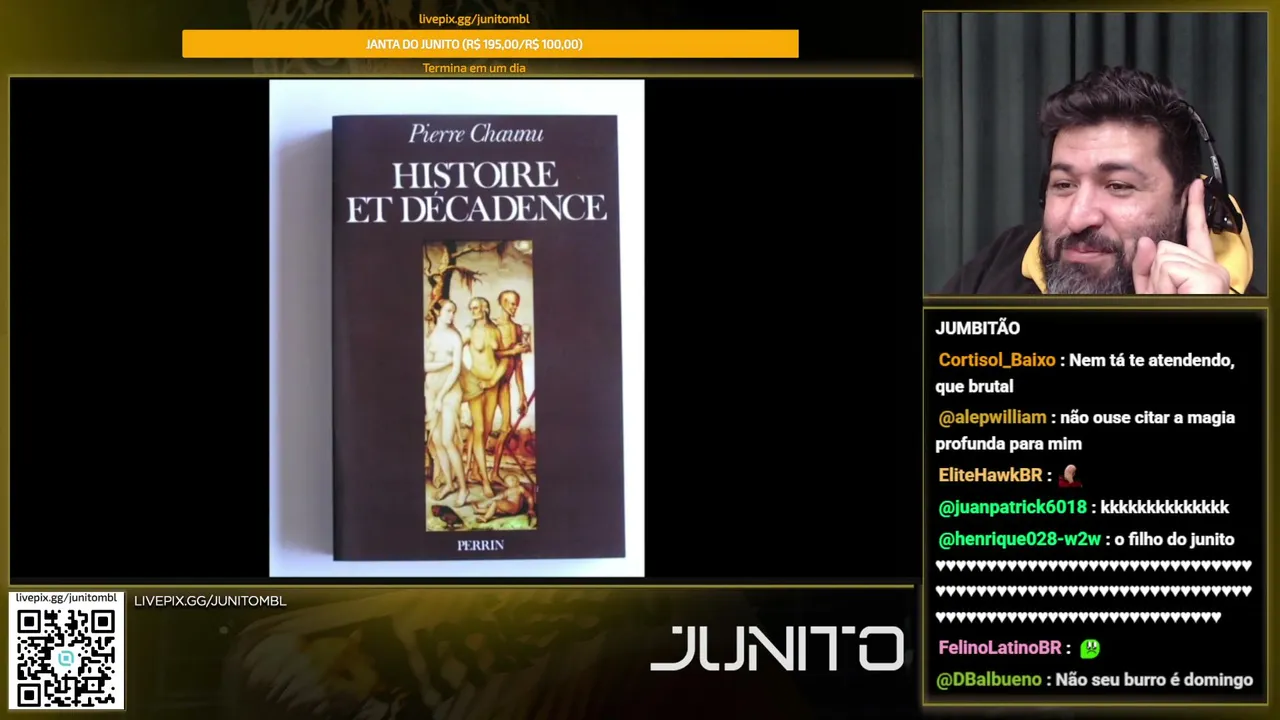This screenshot has width=1280, height=720.
Task: Click the 'Não seu burro é domingo' message
Action: pos(1154,680)
